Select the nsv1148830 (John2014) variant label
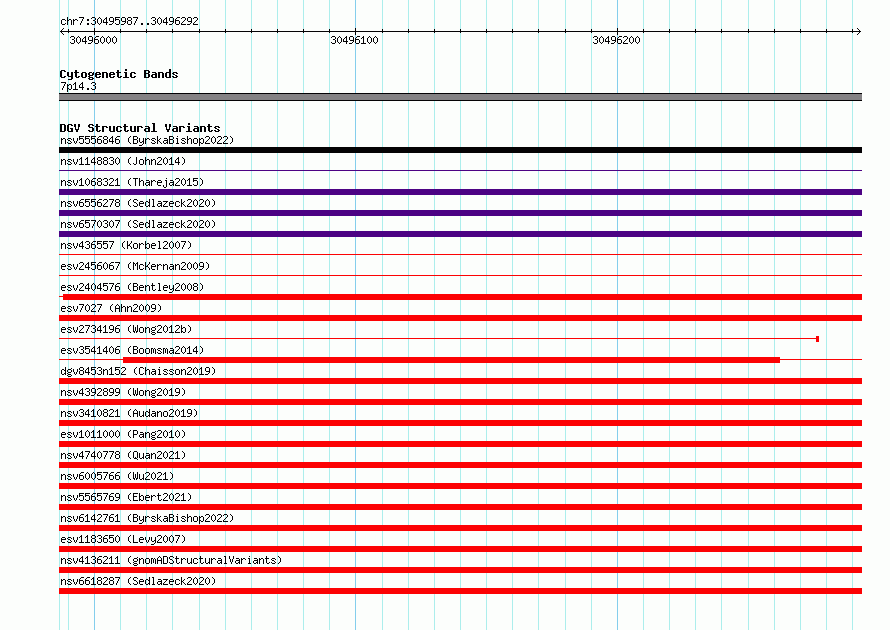 coord(123,161)
